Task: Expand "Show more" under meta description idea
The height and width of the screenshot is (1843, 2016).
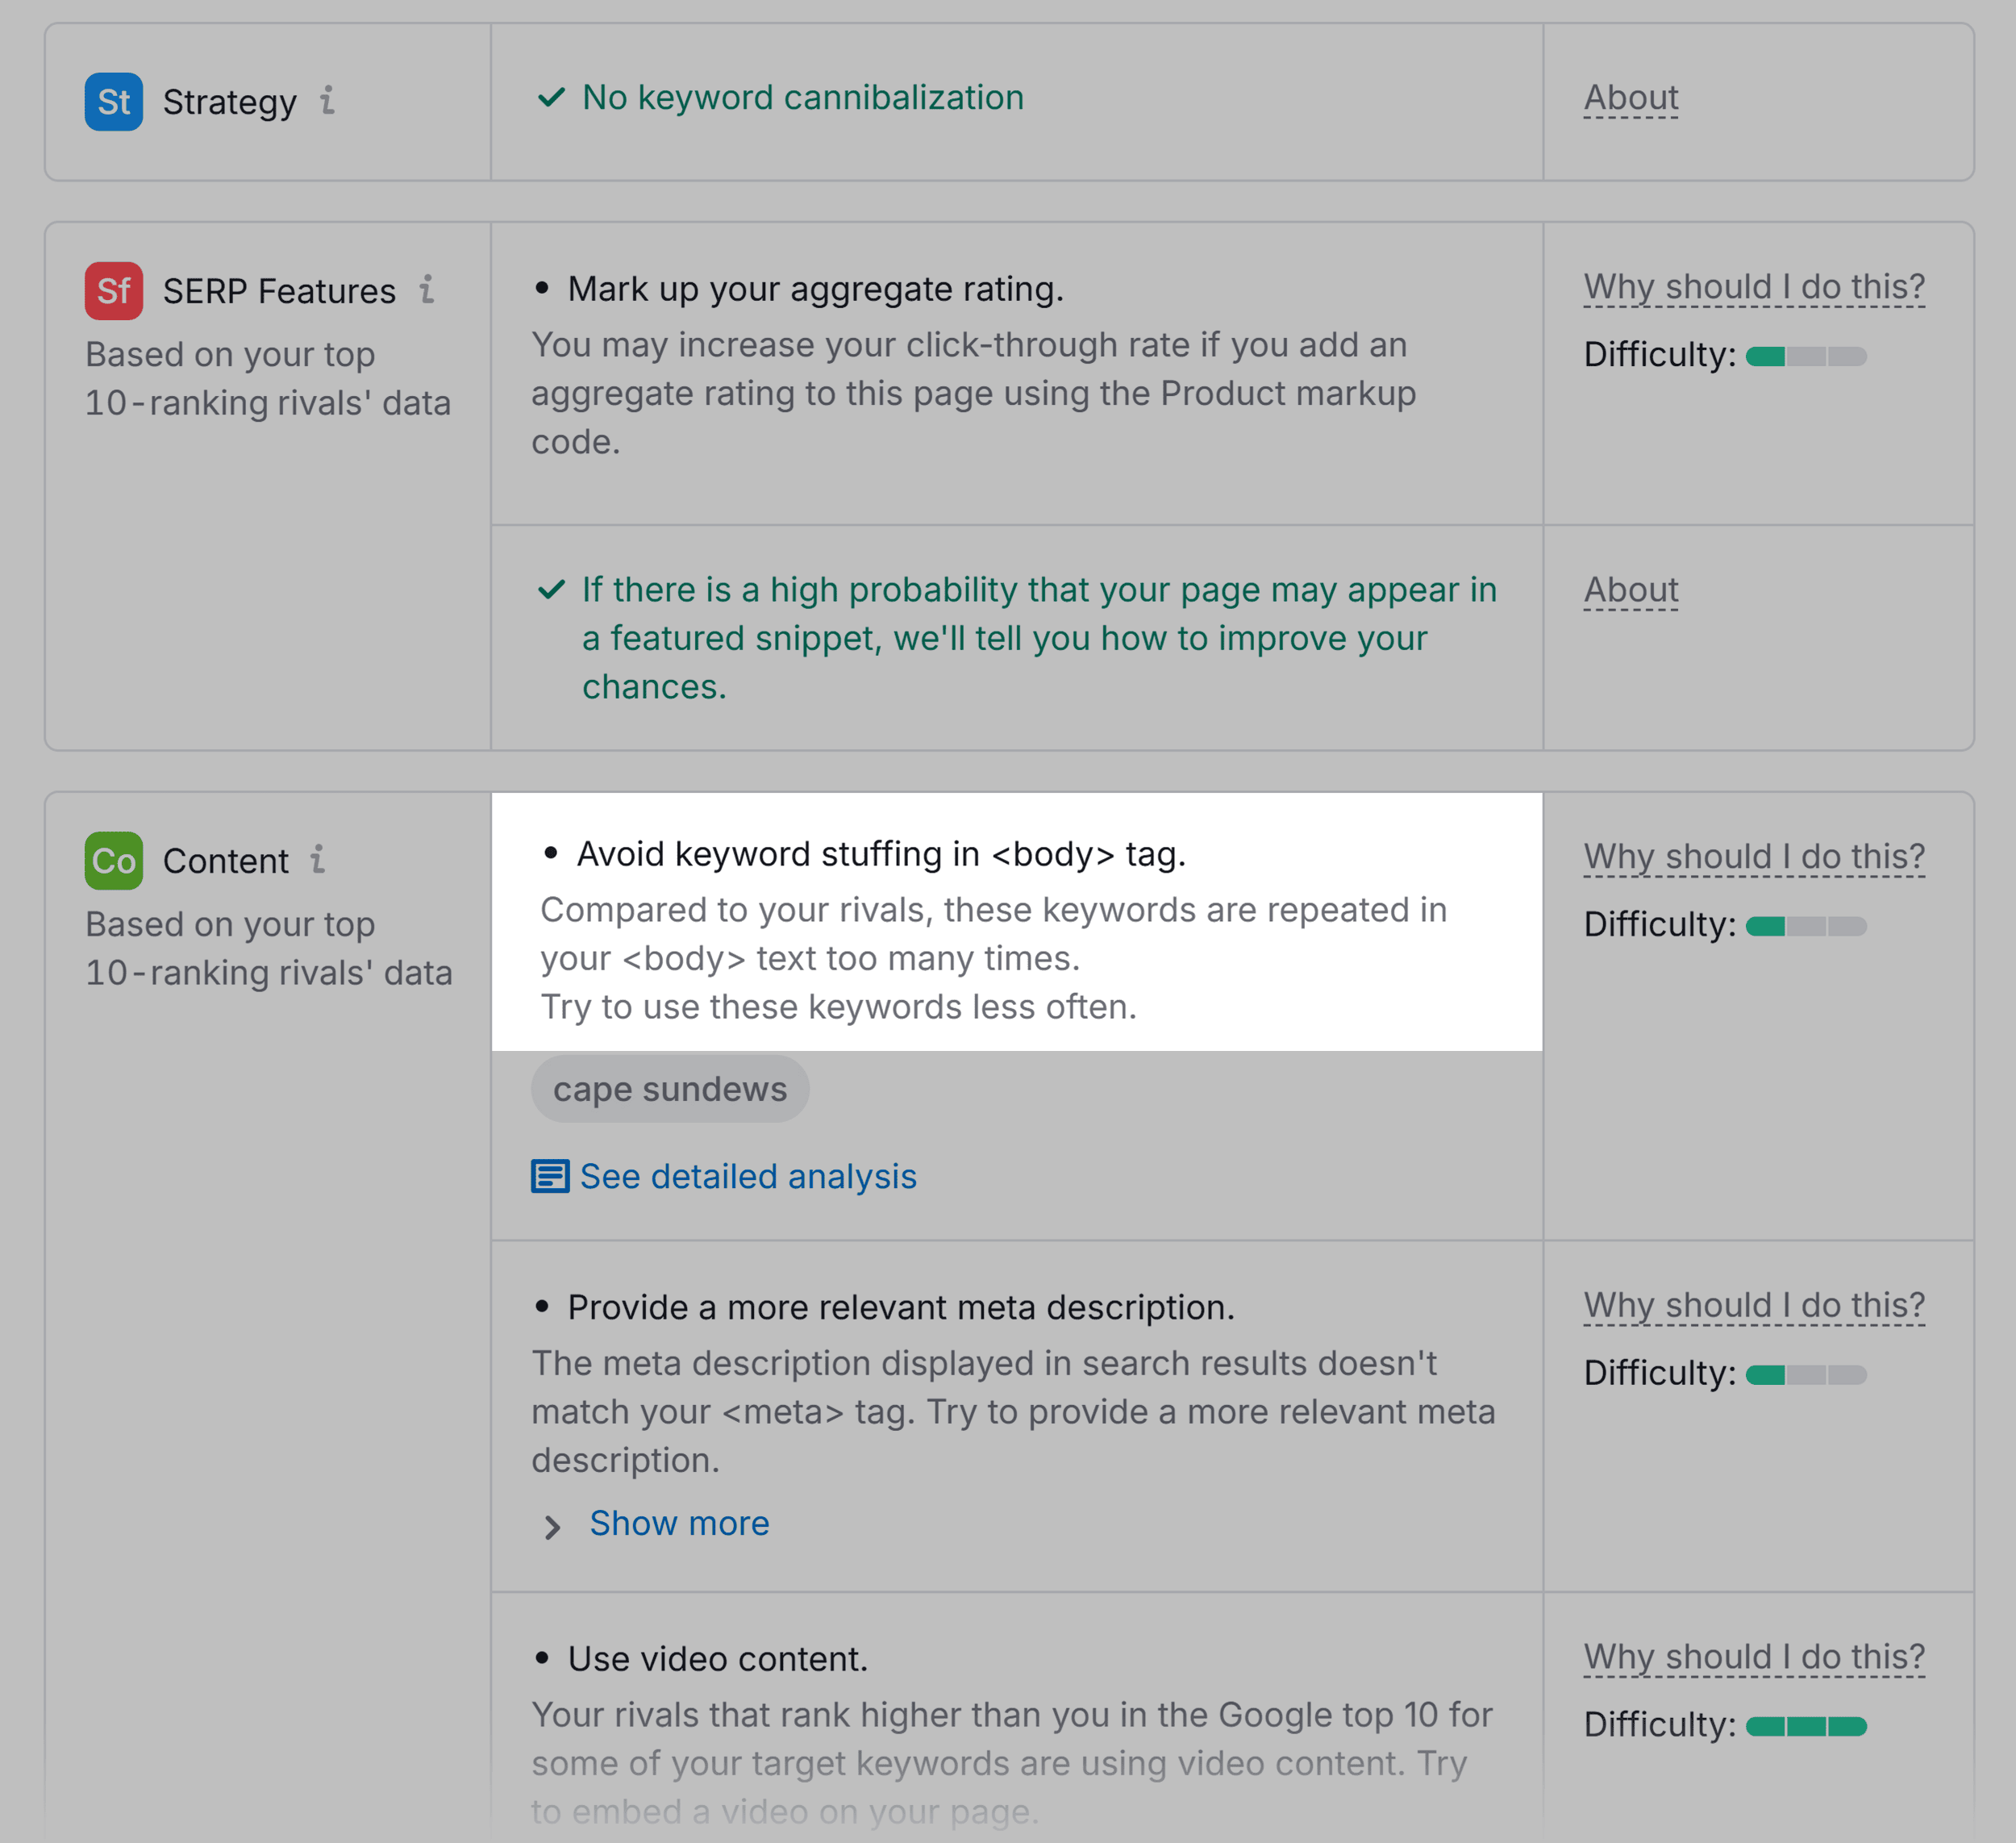Action: coord(679,1523)
